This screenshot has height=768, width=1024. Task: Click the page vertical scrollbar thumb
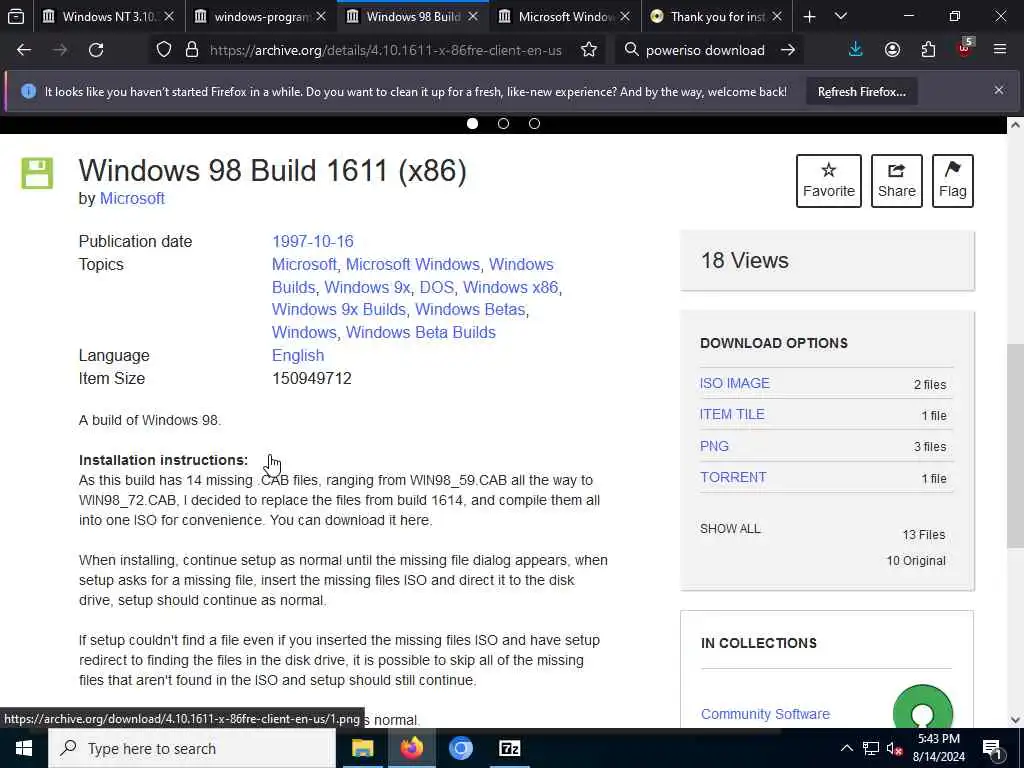pos(1015,445)
